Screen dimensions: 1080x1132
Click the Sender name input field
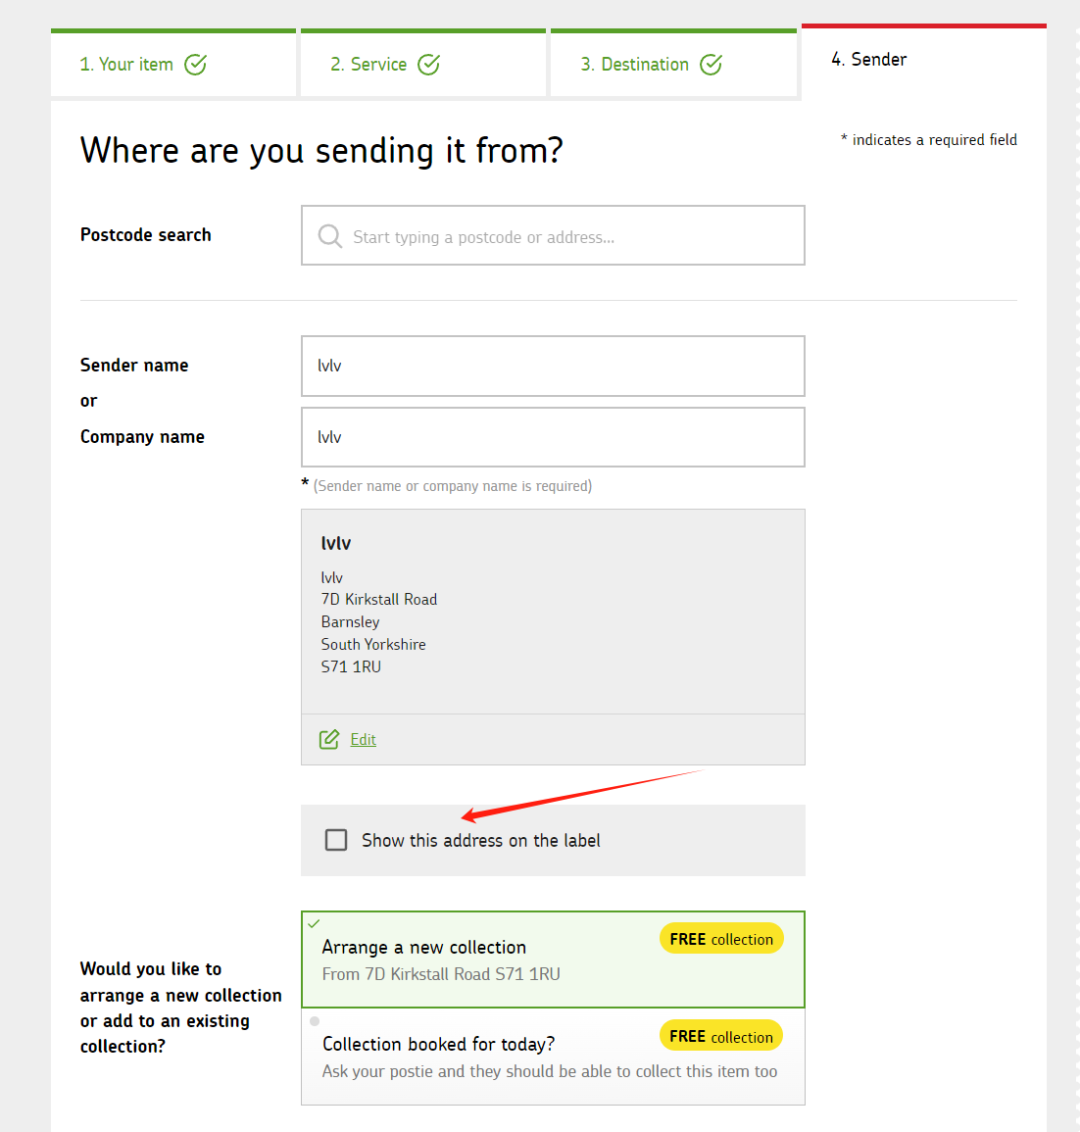click(553, 366)
